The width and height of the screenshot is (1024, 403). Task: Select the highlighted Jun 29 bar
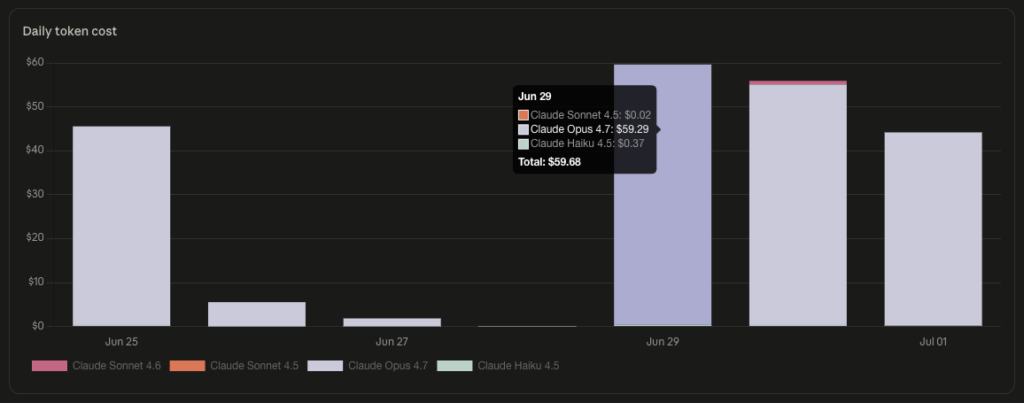coord(663,195)
